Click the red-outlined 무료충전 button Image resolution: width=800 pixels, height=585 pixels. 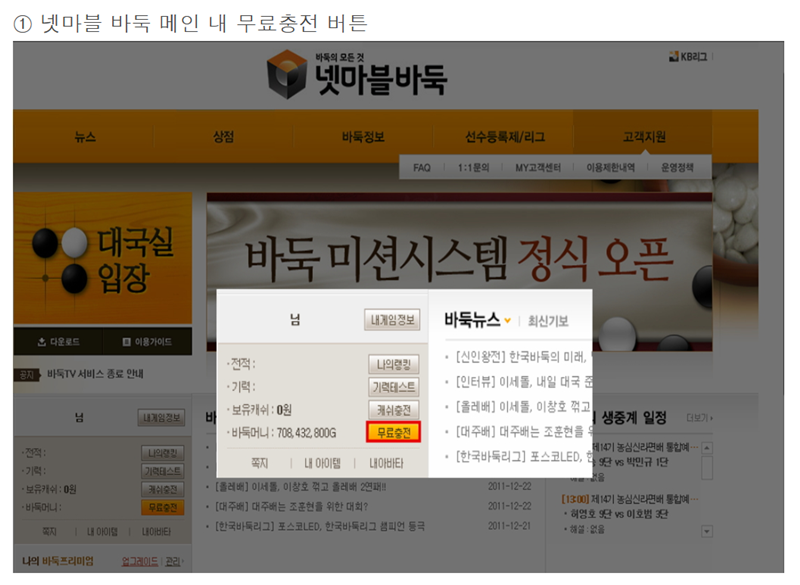point(393,433)
